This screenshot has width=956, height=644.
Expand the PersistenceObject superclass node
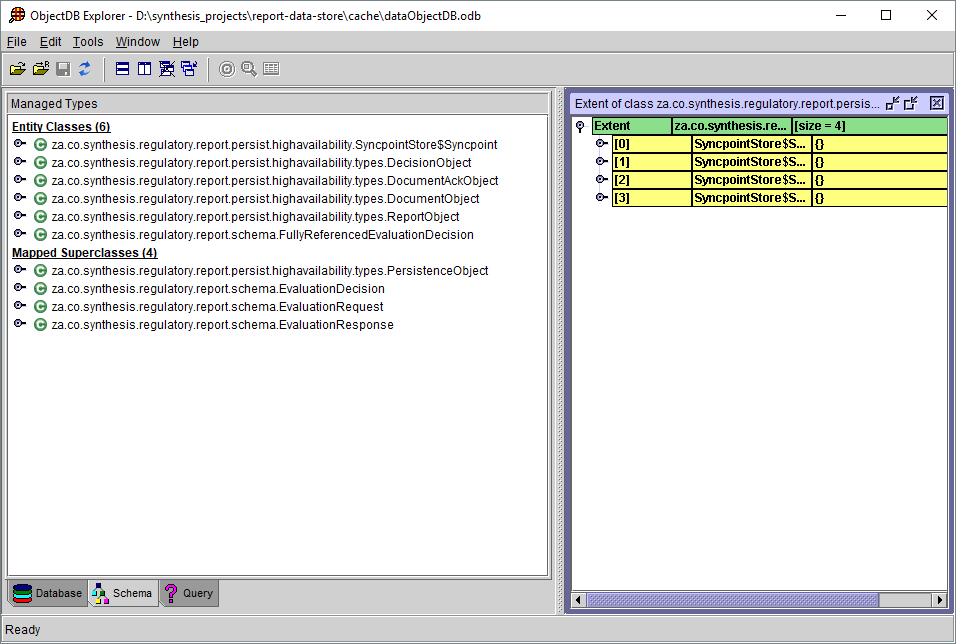click(x=20, y=270)
